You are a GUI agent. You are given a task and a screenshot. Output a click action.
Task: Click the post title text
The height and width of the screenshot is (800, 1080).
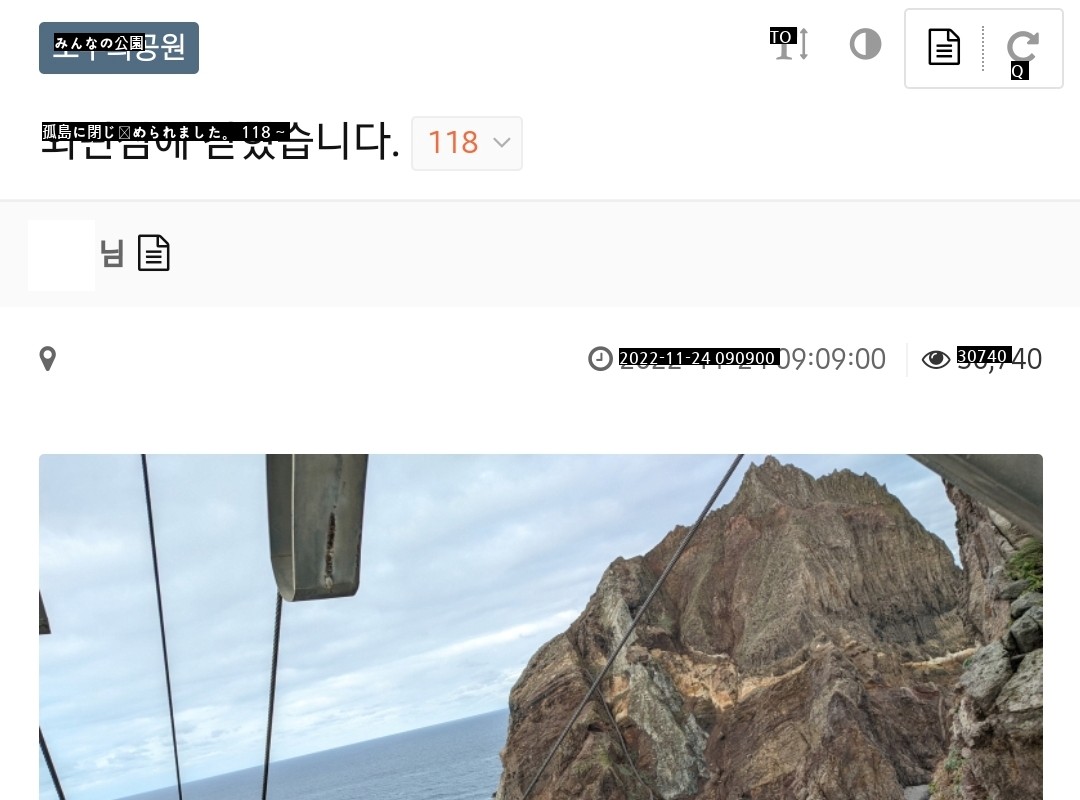tap(220, 141)
